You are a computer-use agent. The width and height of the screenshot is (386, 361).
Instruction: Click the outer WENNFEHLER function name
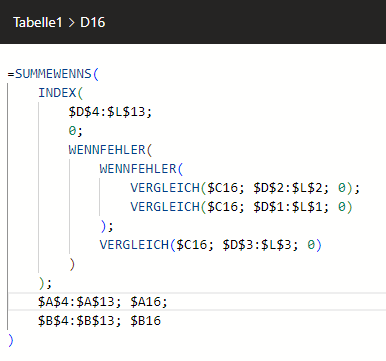coord(107,150)
